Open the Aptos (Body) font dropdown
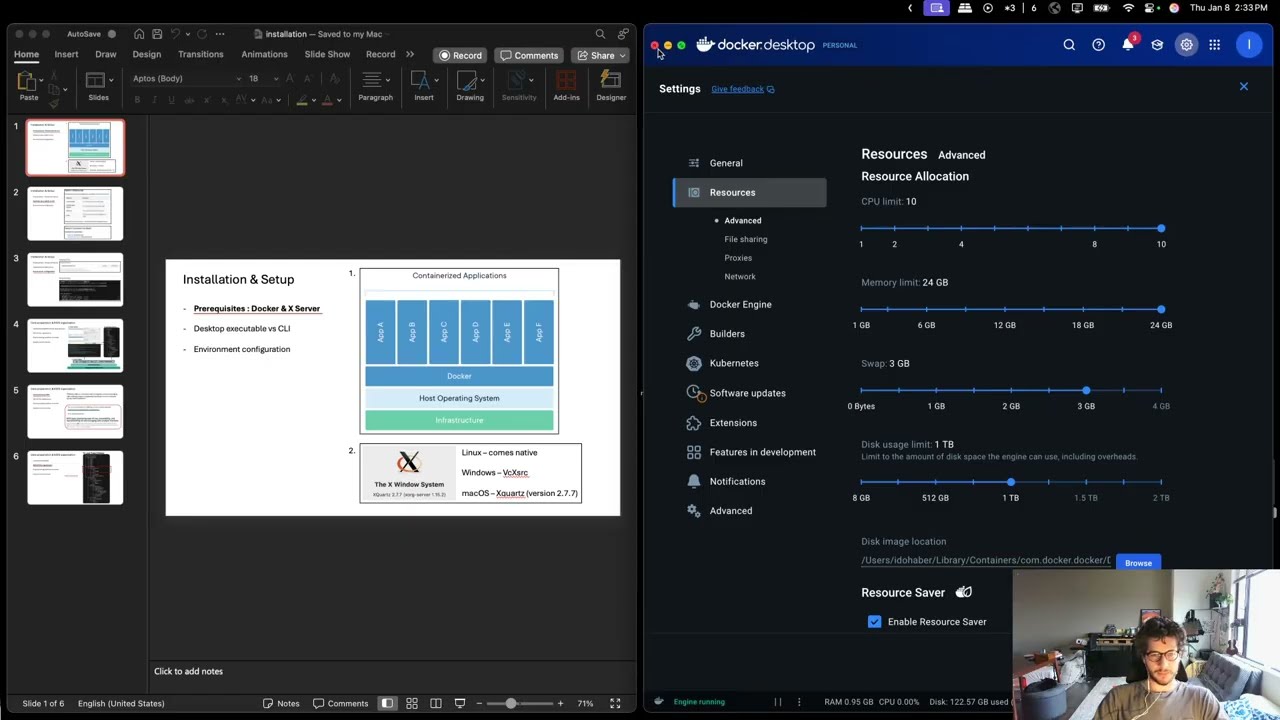Image resolution: width=1280 pixels, height=720 pixels. pyautogui.click(x=186, y=78)
